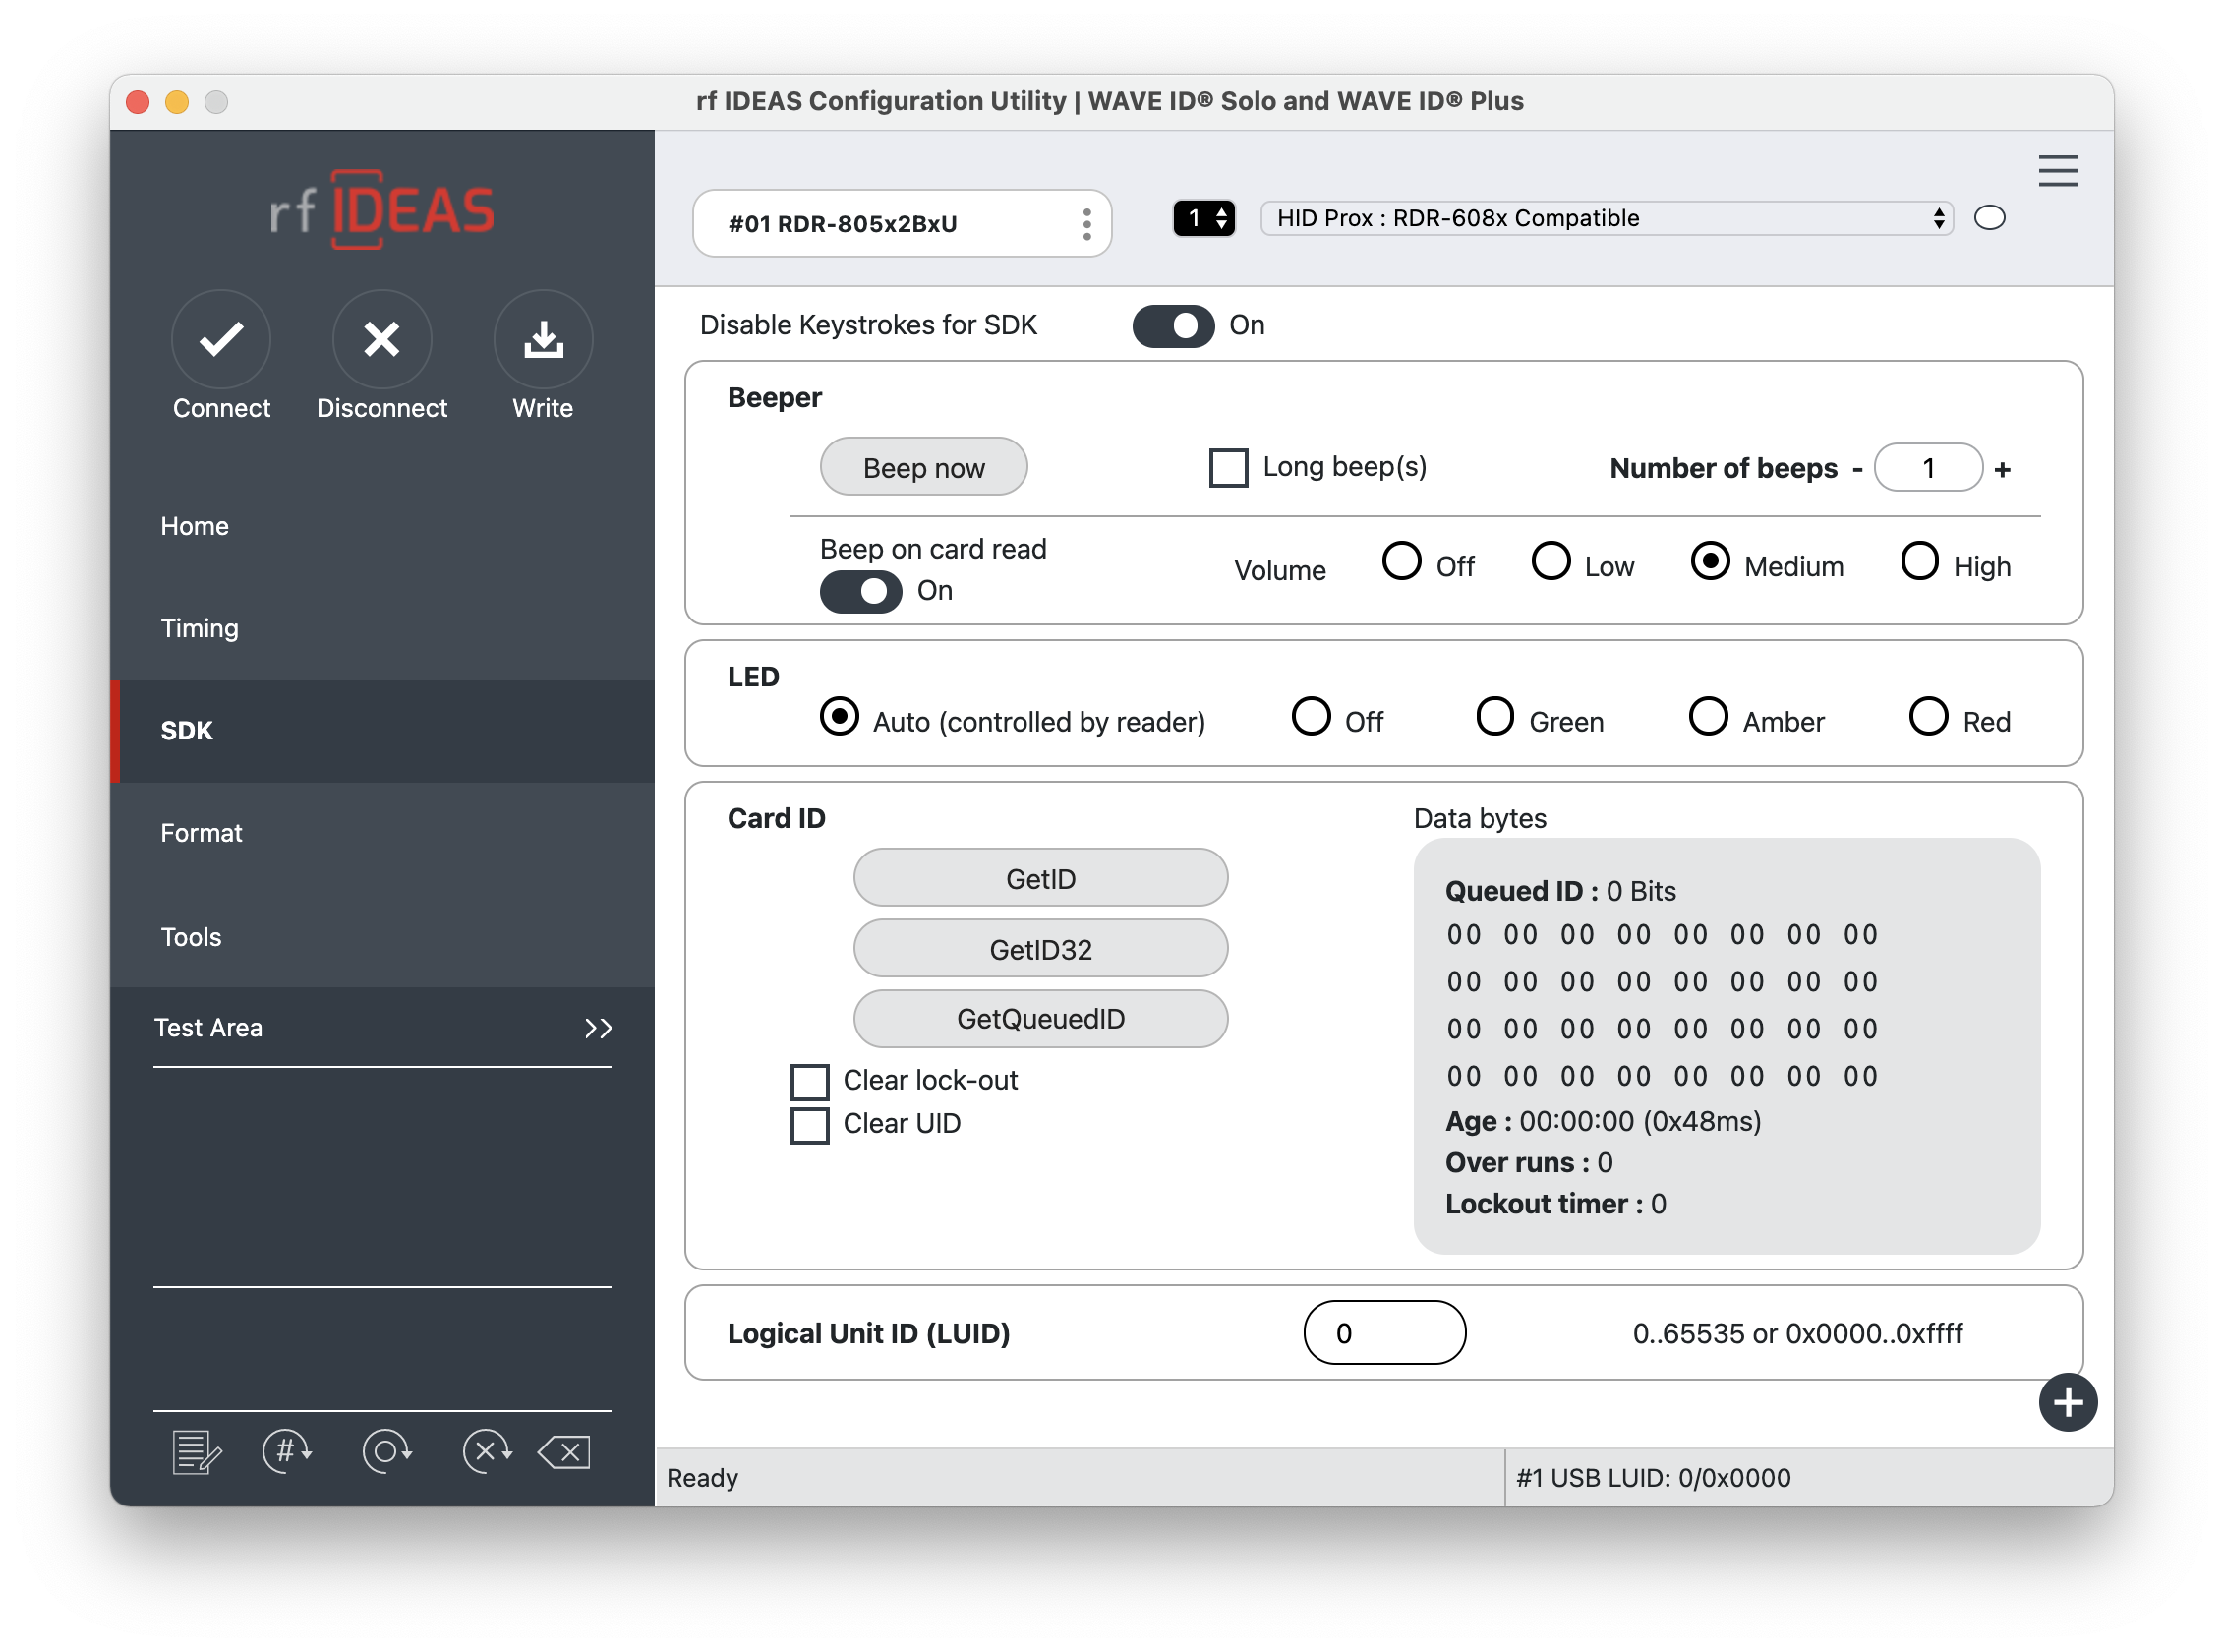Click the Ready status bar text
This screenshot has width=2224, height=1652.
[x=702, y=1478]
